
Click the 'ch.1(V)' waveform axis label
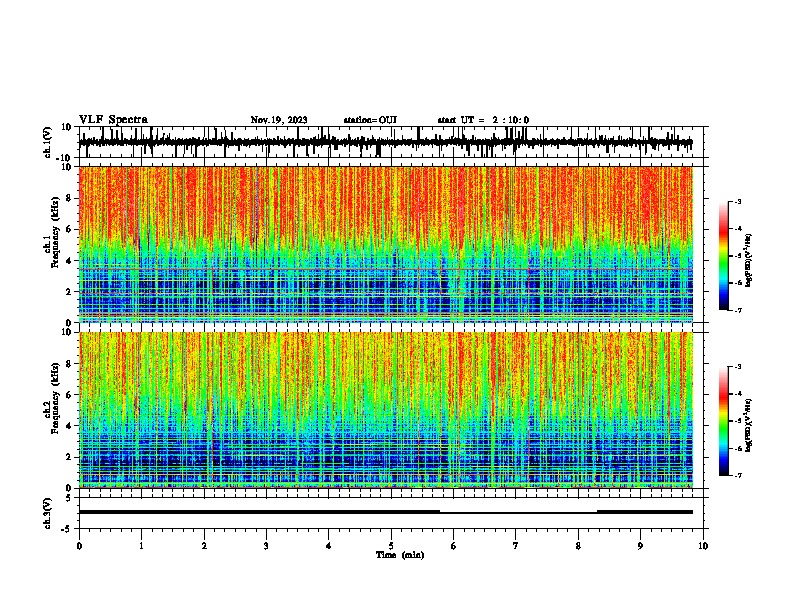tap(48, 142)
